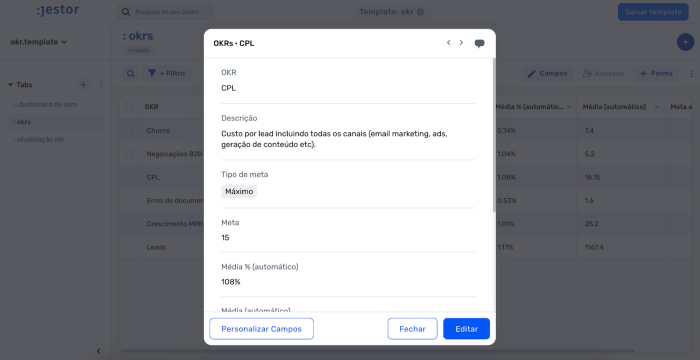Expand the okr.template workspace dropdown
The height and width of the screenshot is (360, 700).
39,42
